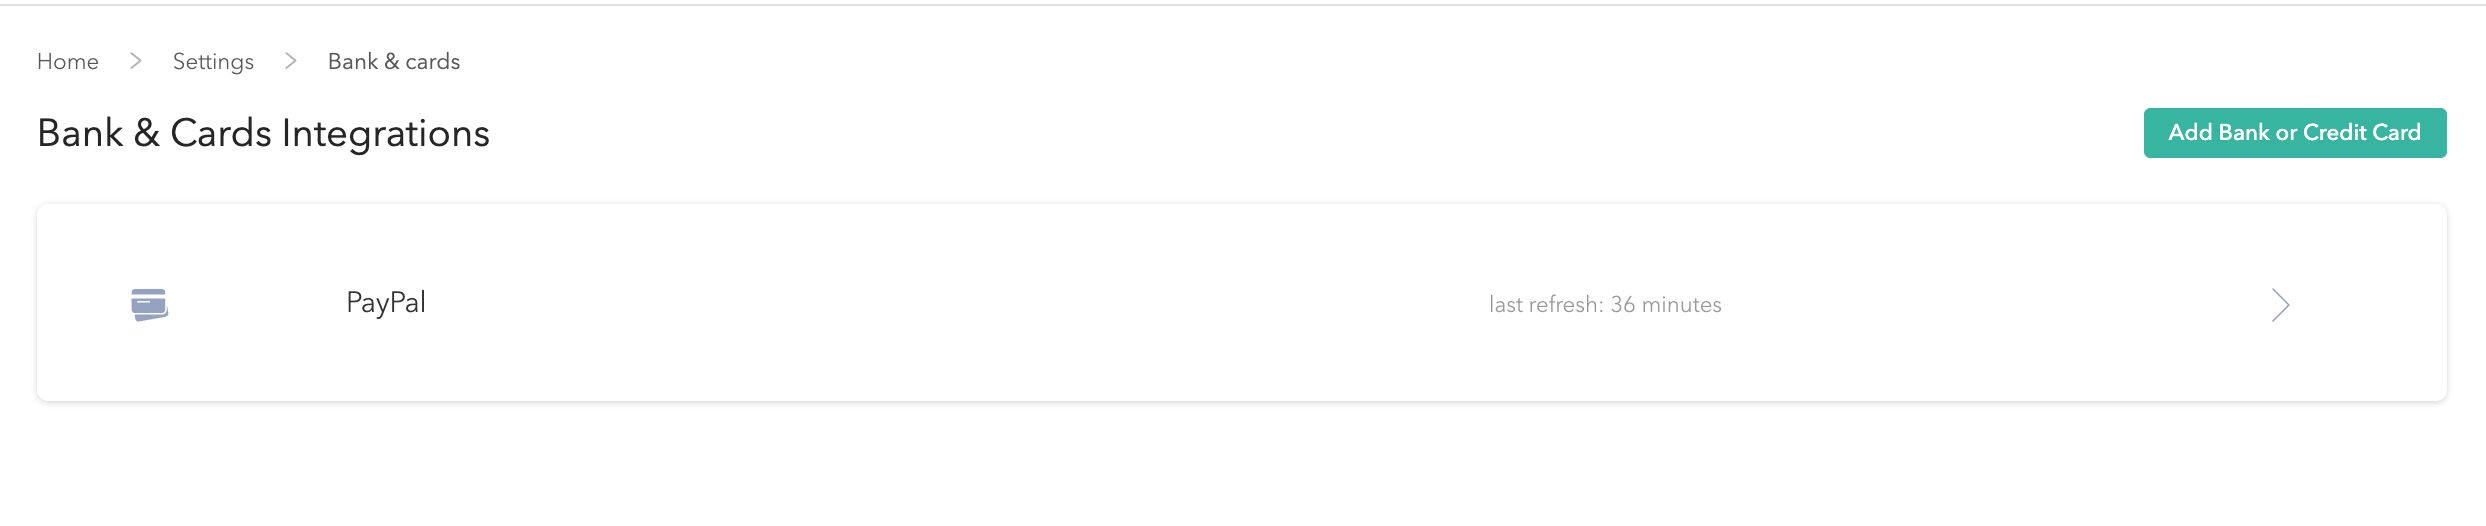2486x526 pixels.
Task: Navigate back to Settings breadcrumb
Action: [213, 61]
